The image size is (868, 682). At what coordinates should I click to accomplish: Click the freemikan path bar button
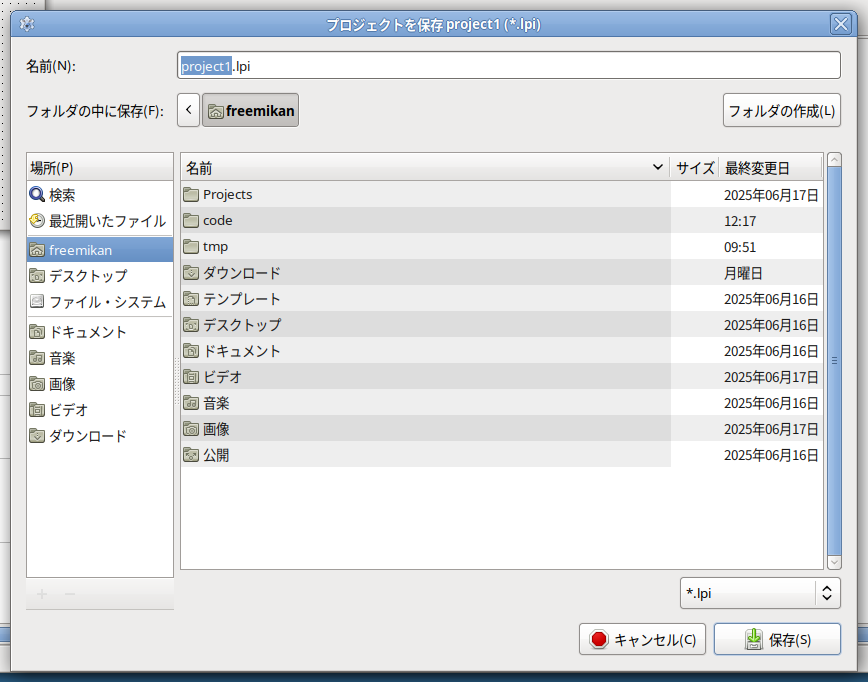[251, 110]
